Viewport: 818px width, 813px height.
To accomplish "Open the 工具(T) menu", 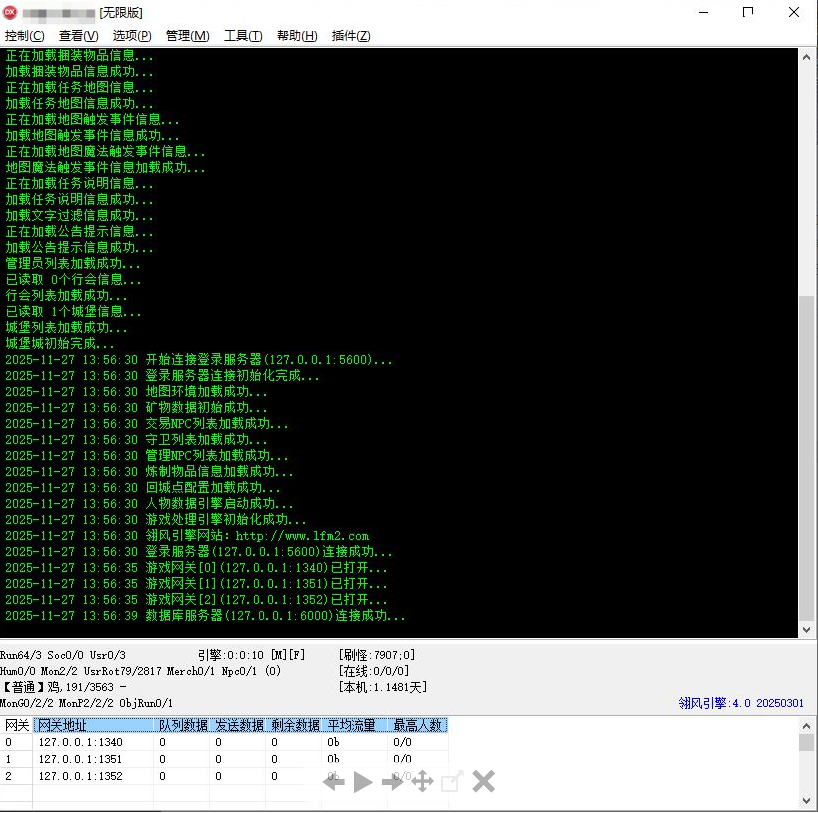I will tap(243, 36).
